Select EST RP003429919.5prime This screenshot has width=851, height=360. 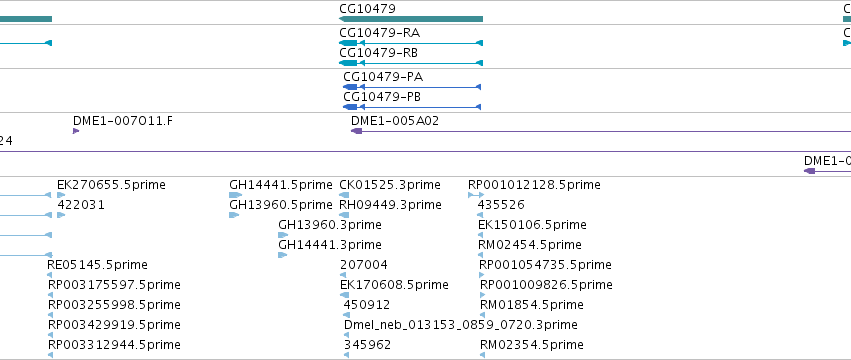pyautogui.click(x=115, y=325)
